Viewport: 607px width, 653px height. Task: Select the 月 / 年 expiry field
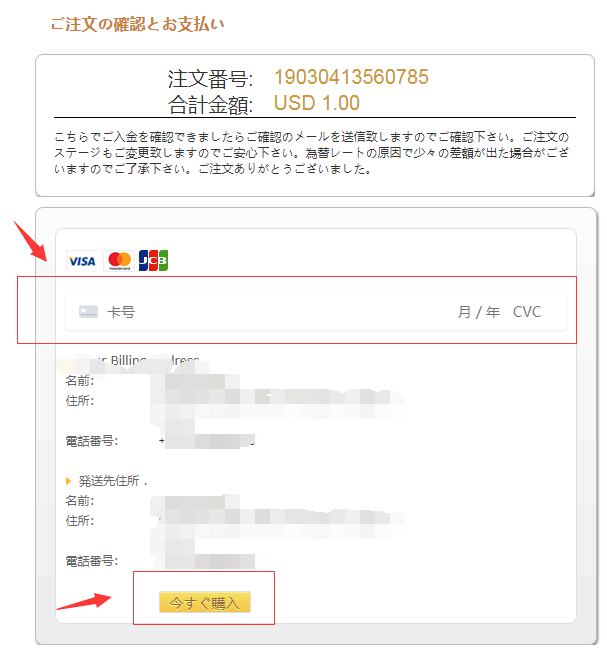tap(479, 312)
